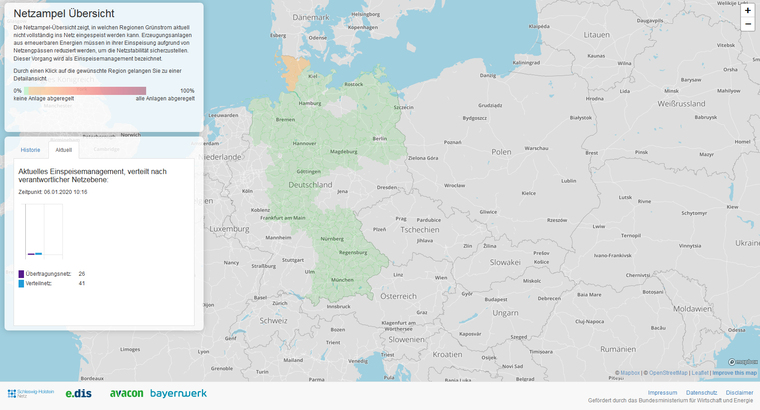
Task: Zoom in on the map
Action: tap(747, 10)
